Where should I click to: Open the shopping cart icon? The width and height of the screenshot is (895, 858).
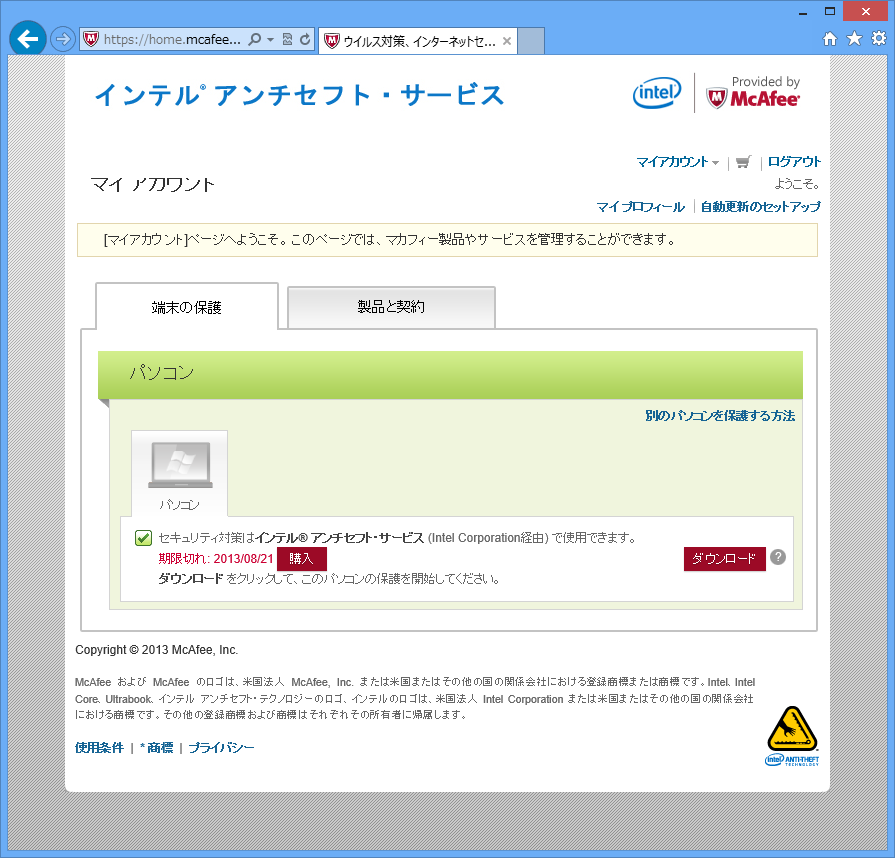point(743,162)
